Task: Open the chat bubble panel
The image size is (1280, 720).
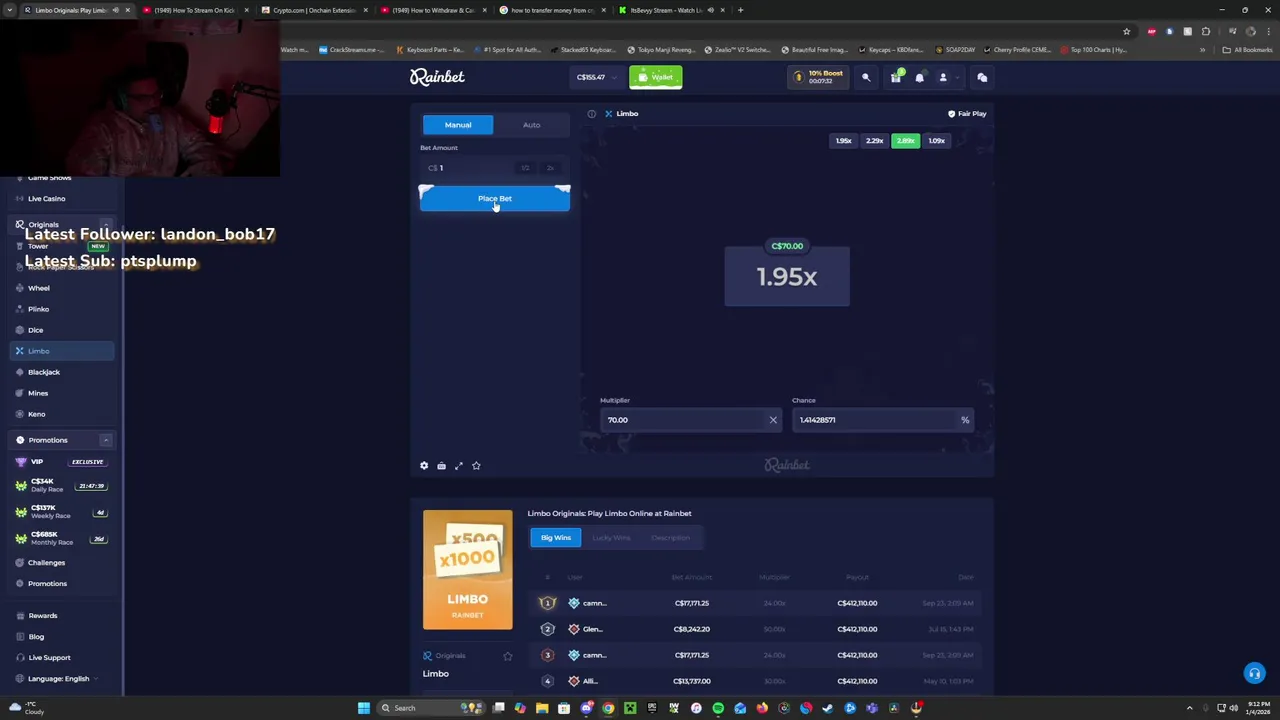Action: [x=982, y=77]
